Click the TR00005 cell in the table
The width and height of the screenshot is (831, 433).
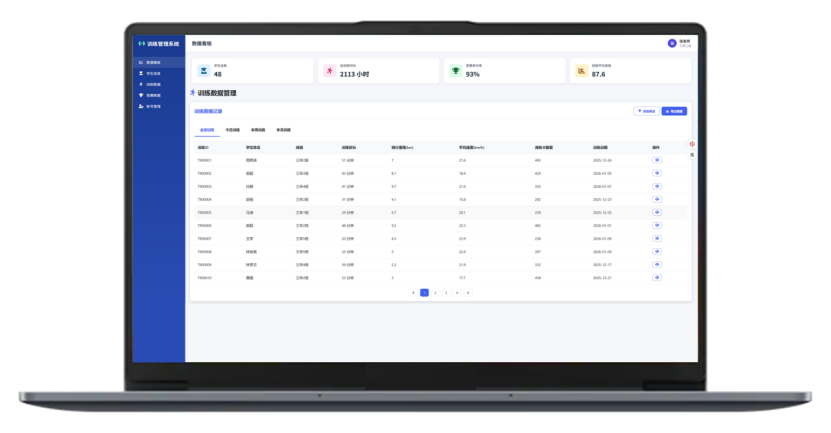coord(204,213)
